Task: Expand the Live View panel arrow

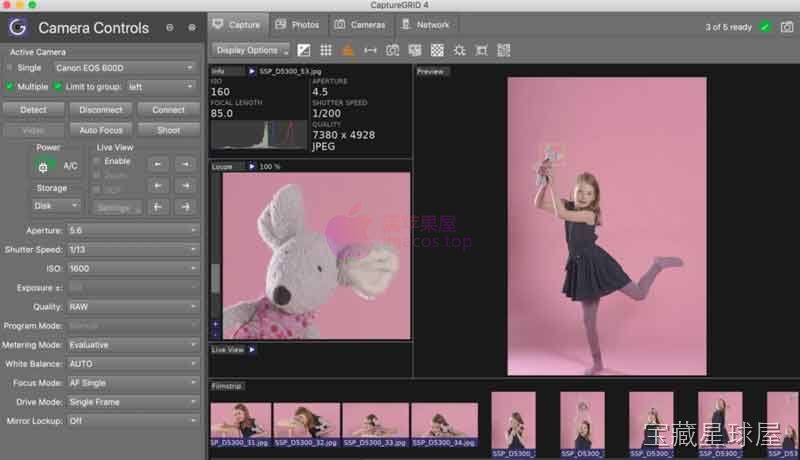Action: click(252, 350)
